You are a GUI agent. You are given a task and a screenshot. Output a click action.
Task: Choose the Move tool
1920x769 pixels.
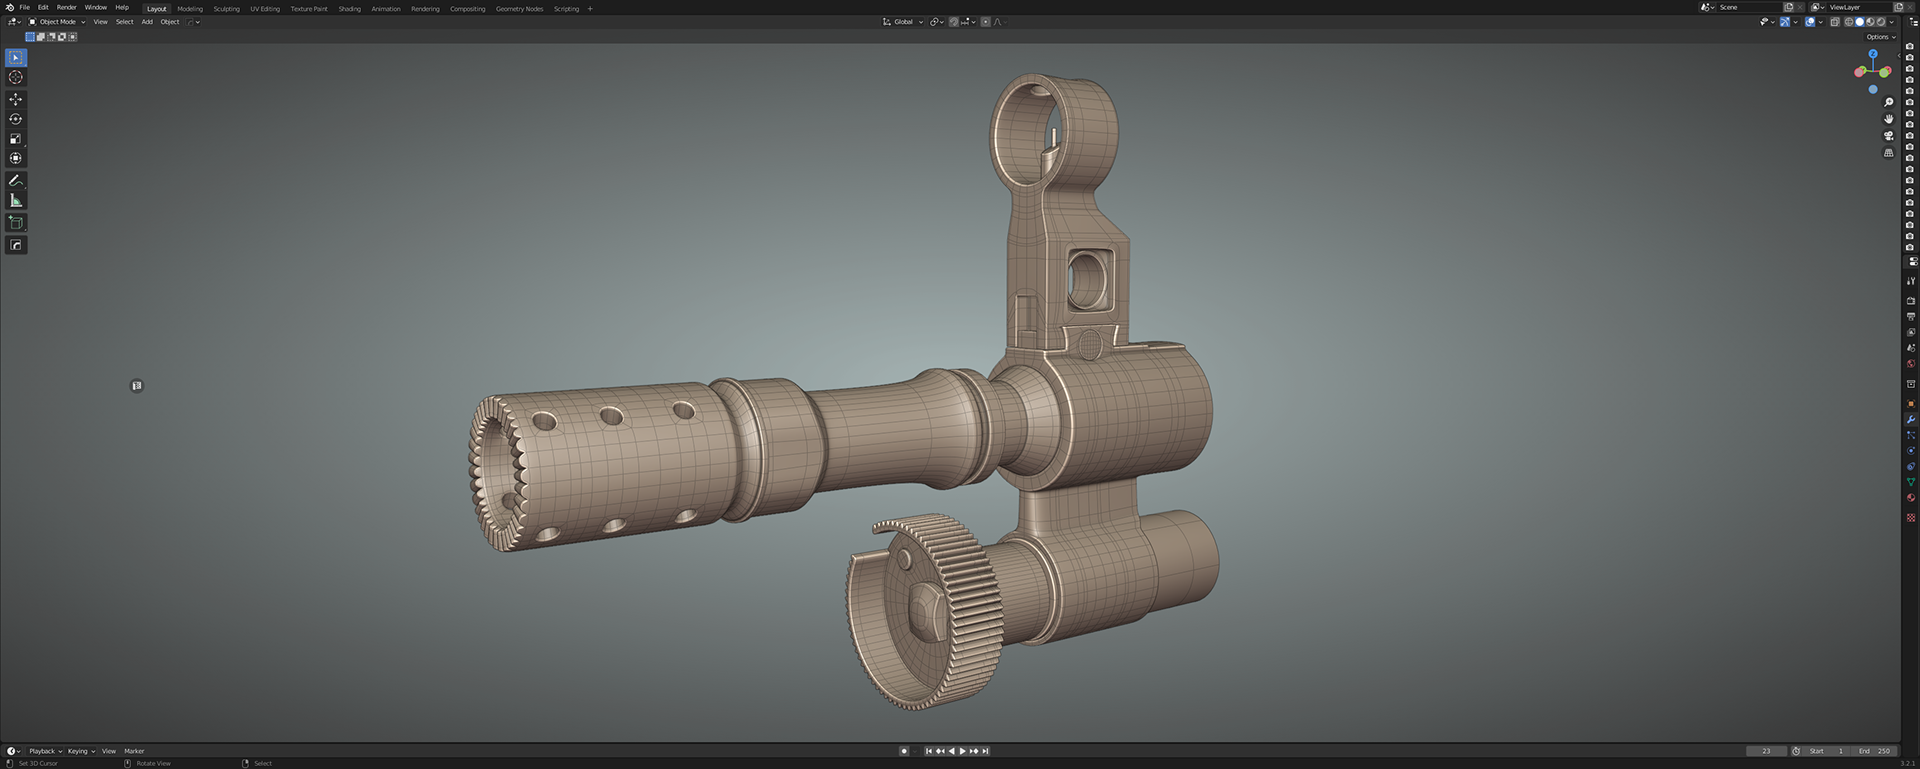16,99
